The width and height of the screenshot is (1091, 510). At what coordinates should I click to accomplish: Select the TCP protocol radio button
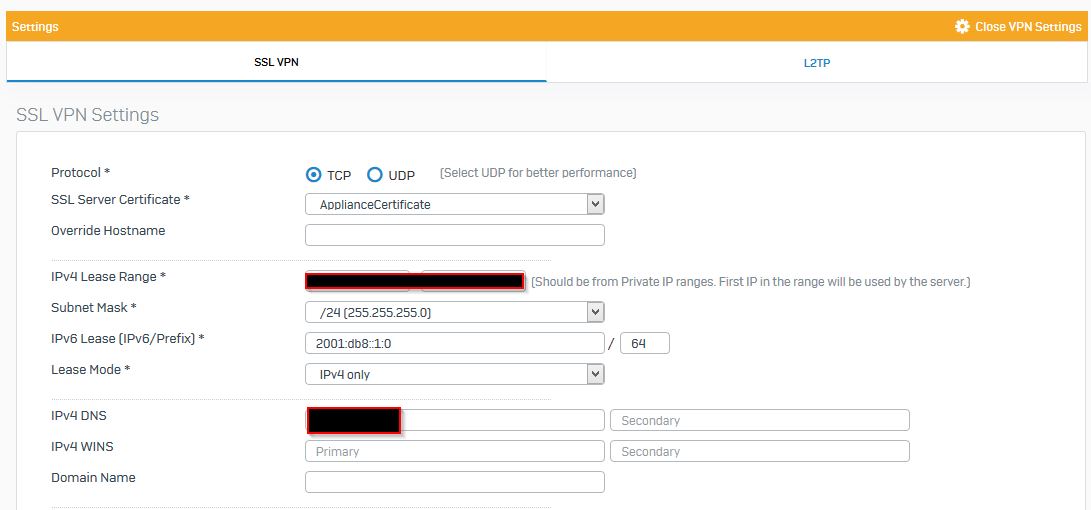(x=314, y=175)
